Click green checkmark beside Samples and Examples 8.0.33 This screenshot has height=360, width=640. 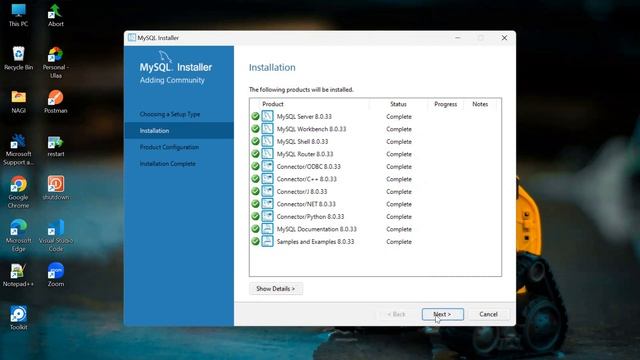point(256,241)
